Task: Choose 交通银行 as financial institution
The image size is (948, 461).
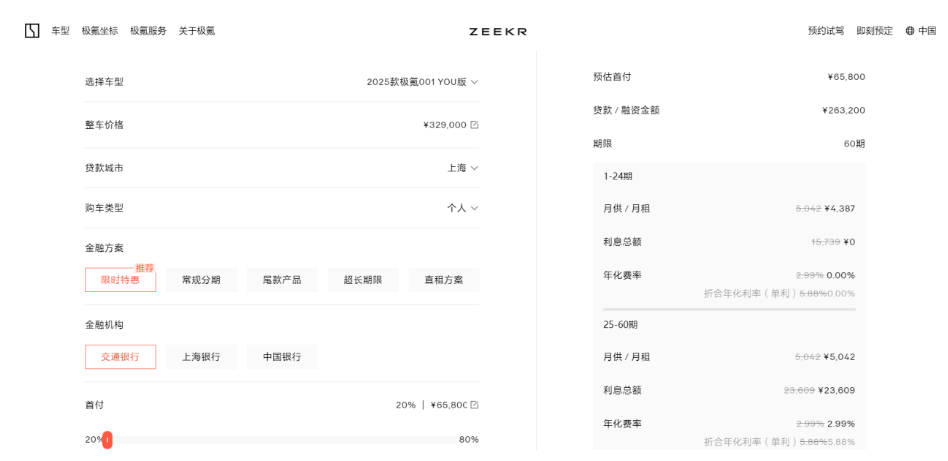Action: click(x=120, y=357)
